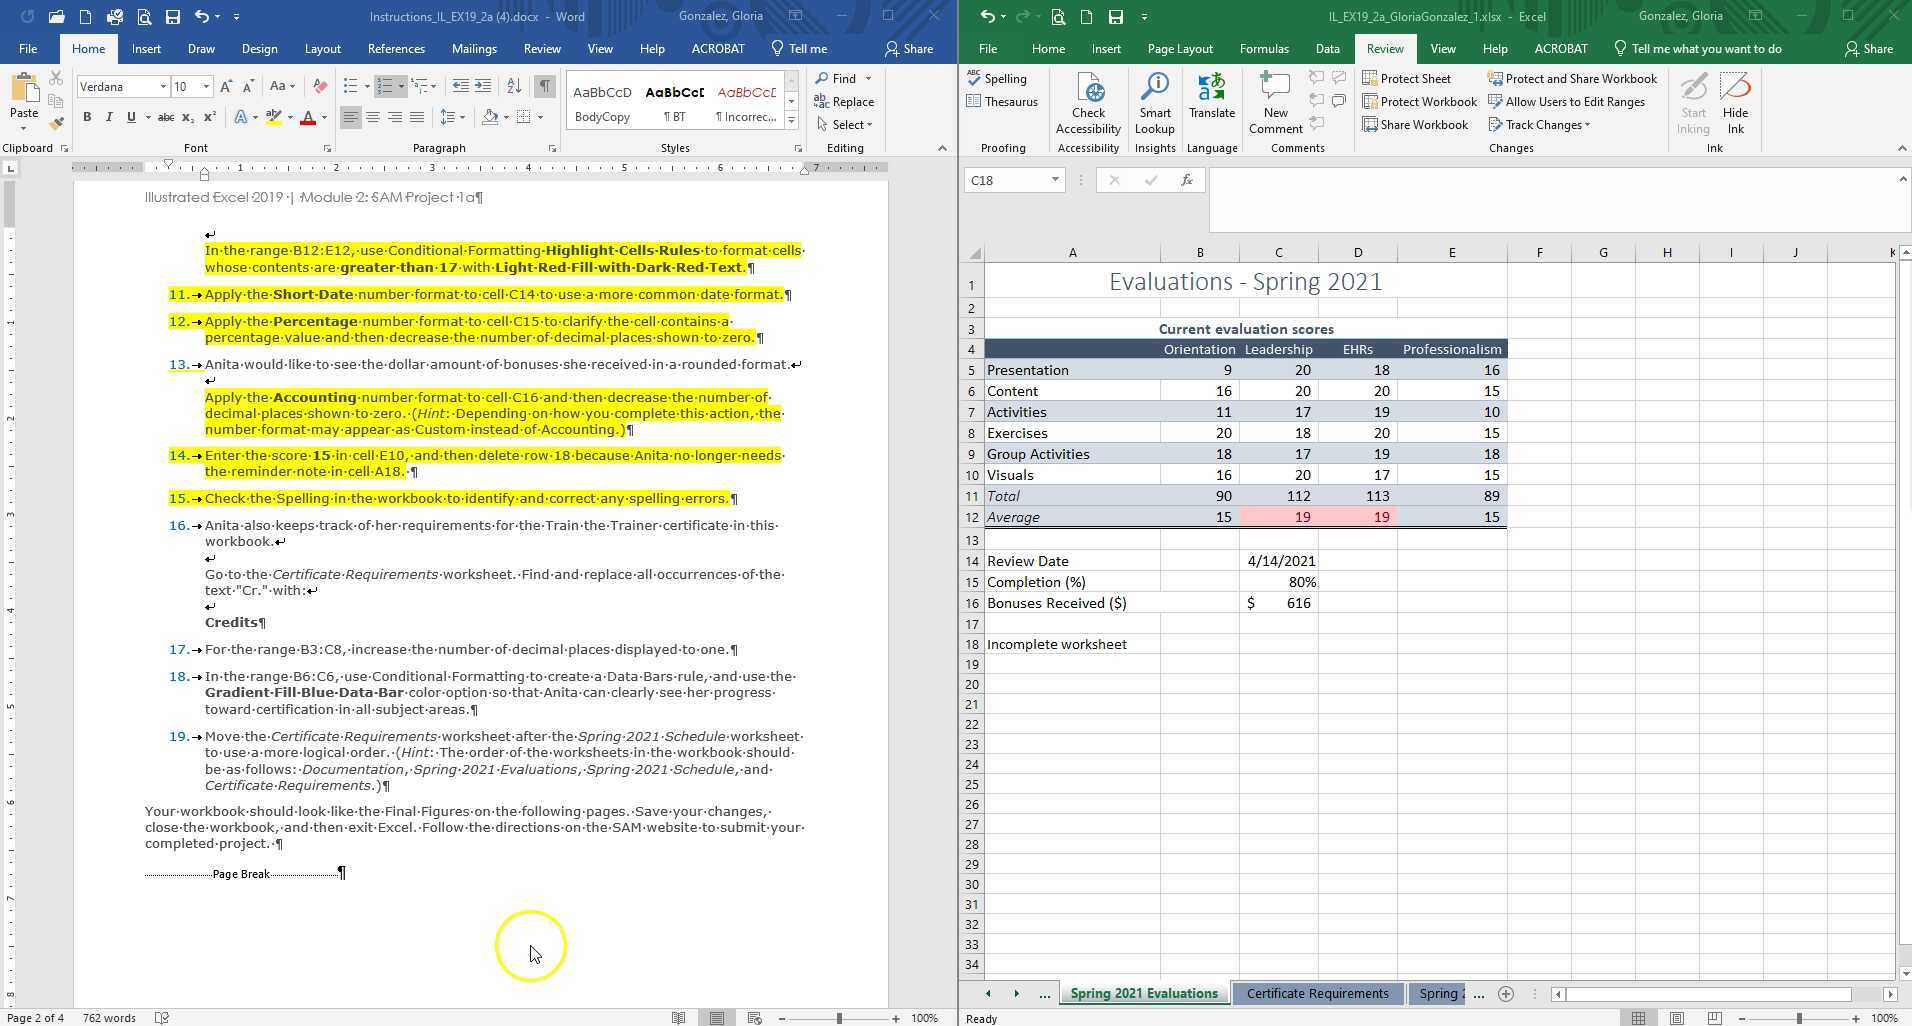Open the Thesaurus in Excel
1912x1026 pixels.
(1001, 101)
